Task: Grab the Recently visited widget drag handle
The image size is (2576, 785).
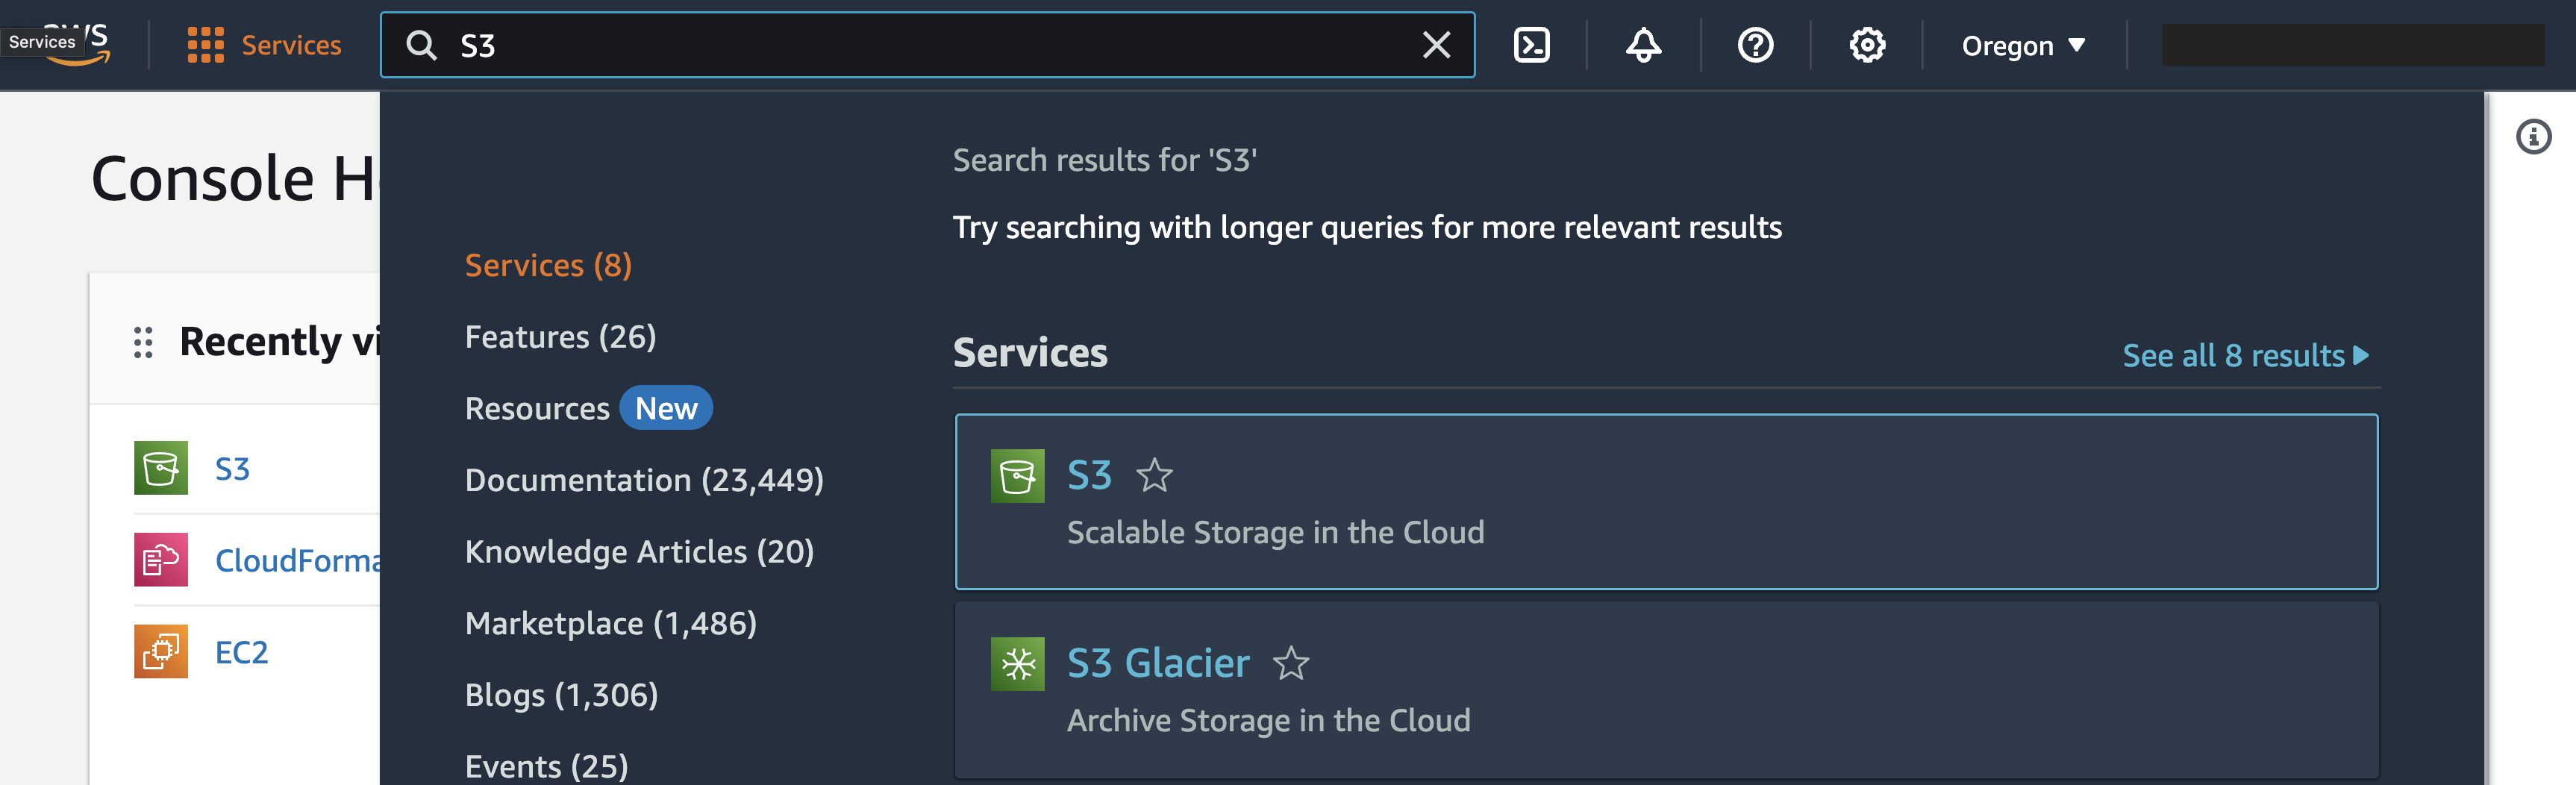Action: [143, 342]
